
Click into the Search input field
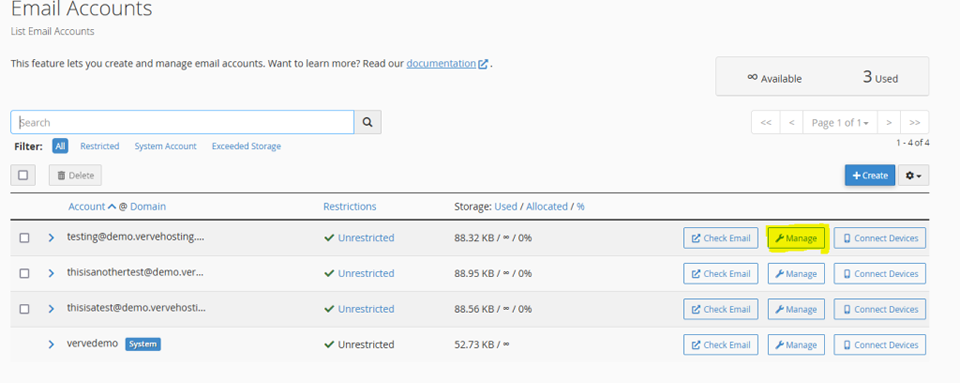pyautogui.click(x=182, y=122)
